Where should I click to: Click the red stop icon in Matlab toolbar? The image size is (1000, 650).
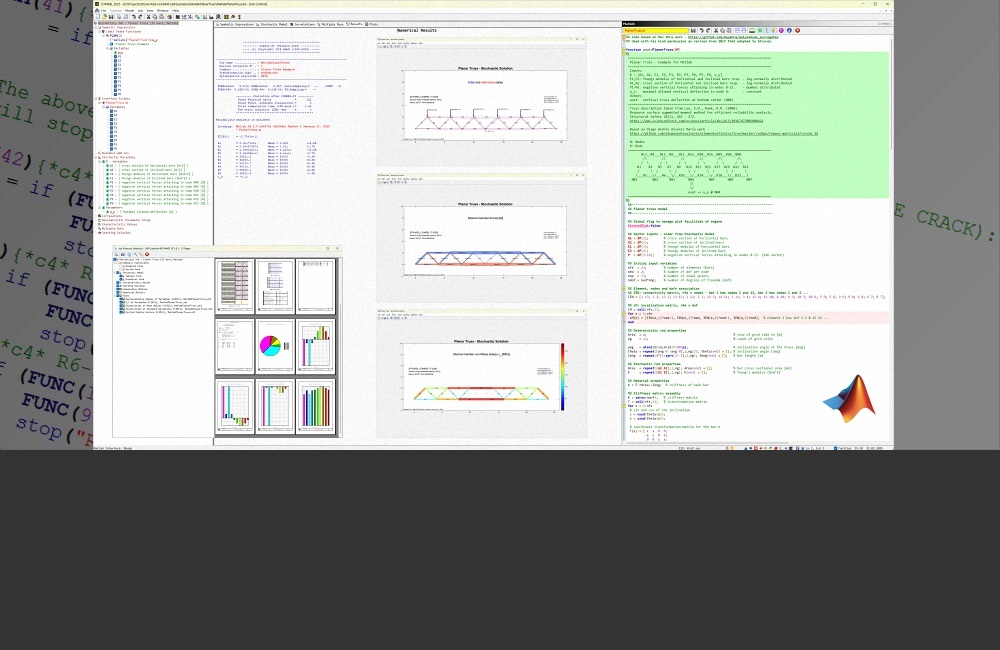(x=797, y=31)
